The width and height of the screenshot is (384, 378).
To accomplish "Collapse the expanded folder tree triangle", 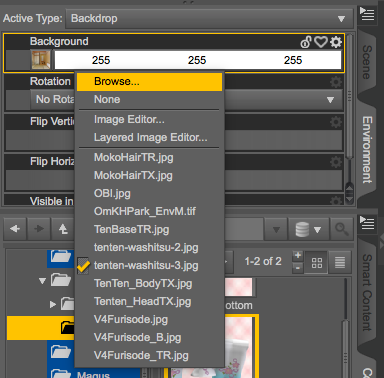I will click(42, 281).
